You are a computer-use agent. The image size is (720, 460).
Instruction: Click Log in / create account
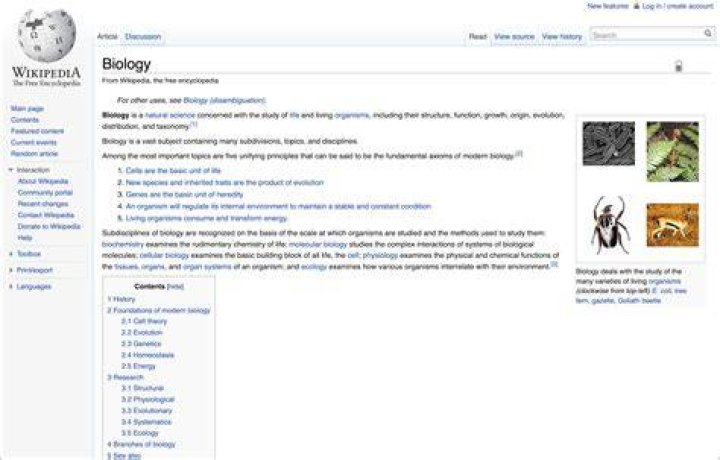678,6
